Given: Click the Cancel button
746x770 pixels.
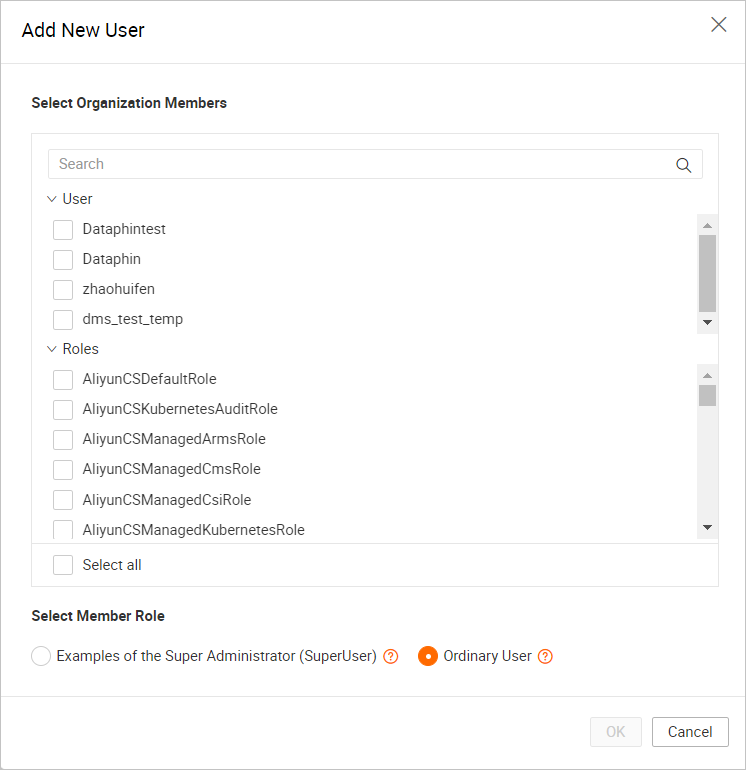Looking at the screenshot, I should pyautogui.click(x=690, y=732).
